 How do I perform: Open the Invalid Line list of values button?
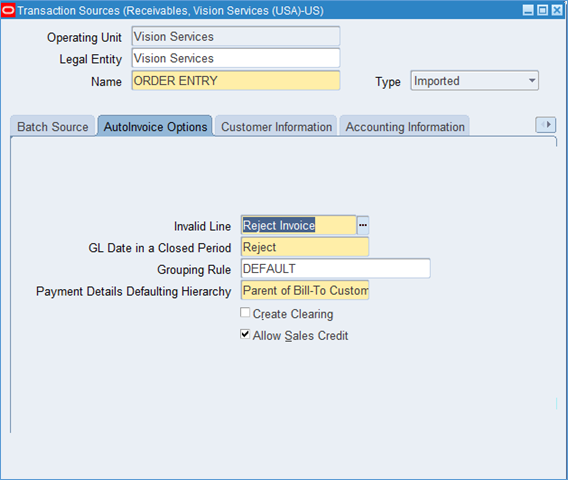click(x=363, y=225)
